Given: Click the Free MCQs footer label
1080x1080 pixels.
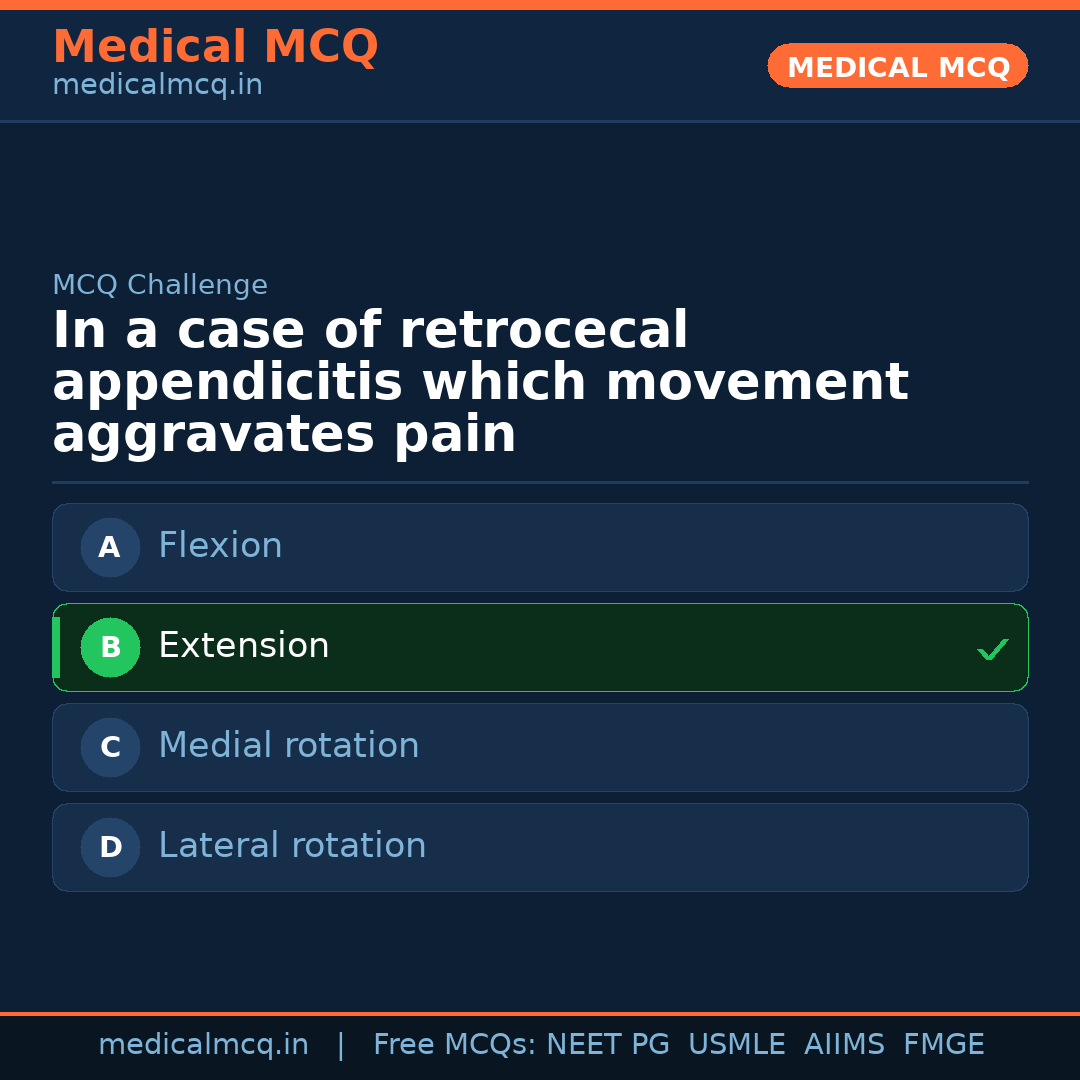Looking at the screenshot, I should pyautogui.click(x=454, y=1045).
